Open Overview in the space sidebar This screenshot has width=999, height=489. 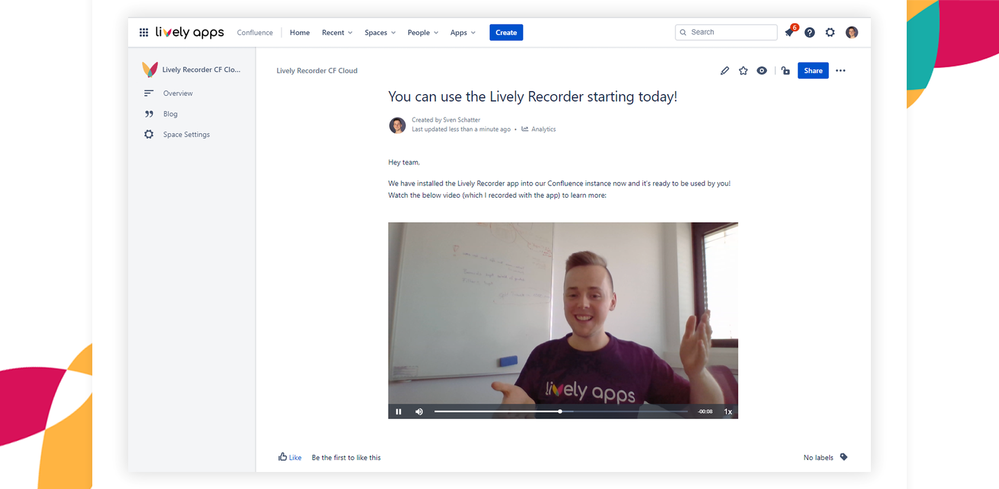178,93
